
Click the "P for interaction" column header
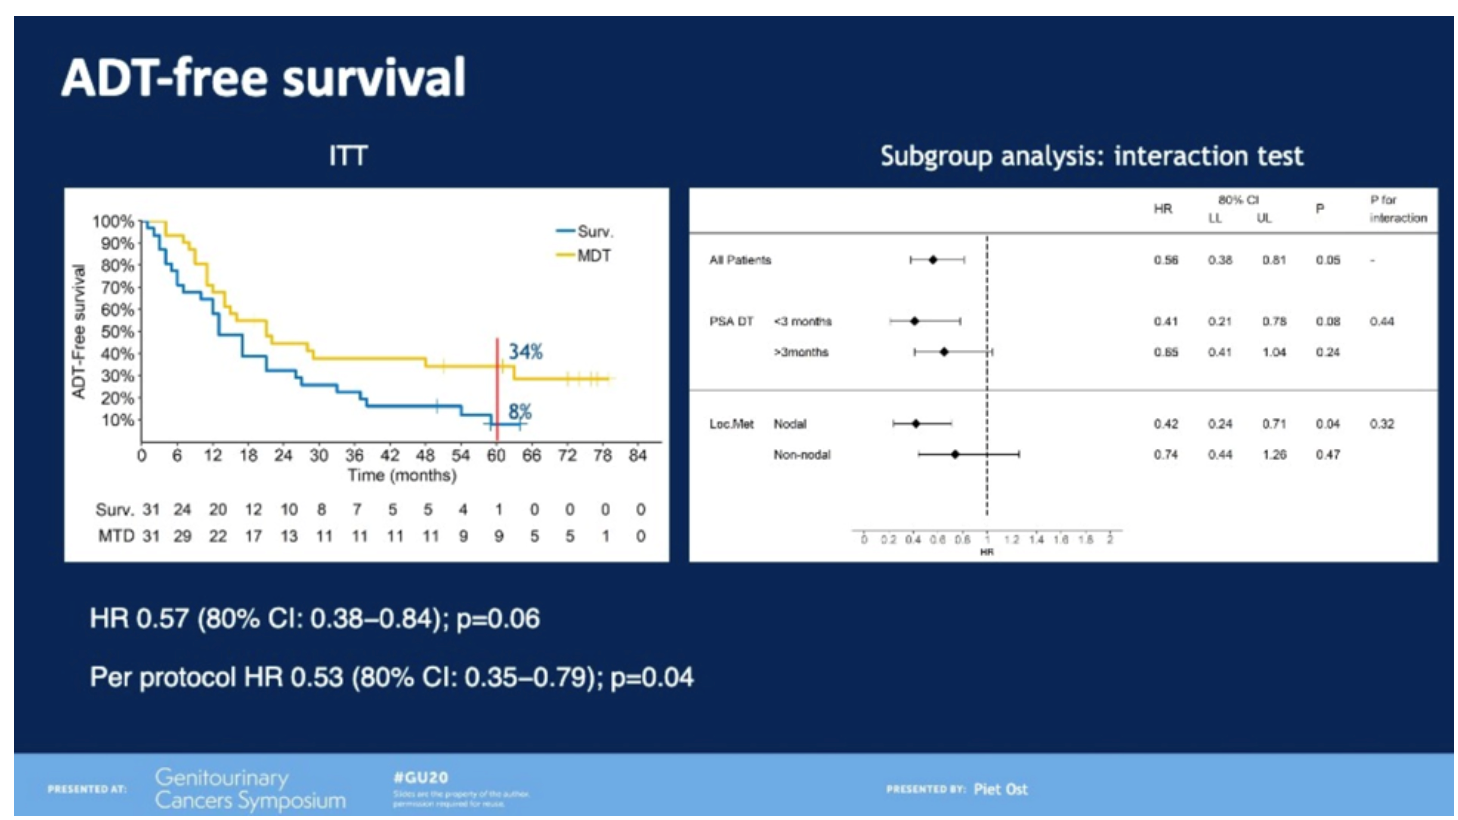coord(1397,209)
